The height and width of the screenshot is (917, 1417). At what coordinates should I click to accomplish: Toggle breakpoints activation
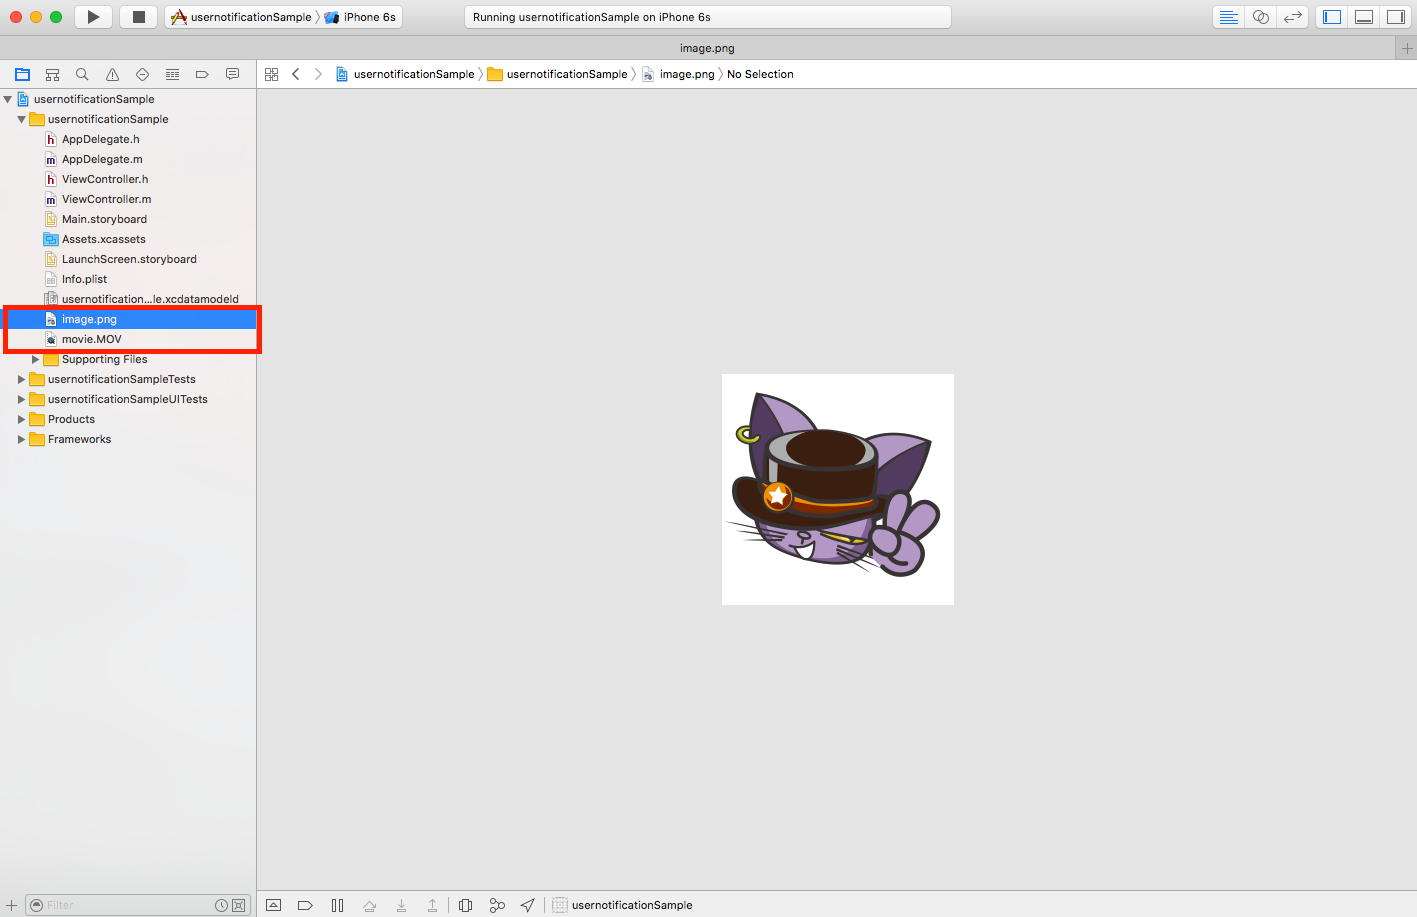pyautogui.click(x=305, y=905)
